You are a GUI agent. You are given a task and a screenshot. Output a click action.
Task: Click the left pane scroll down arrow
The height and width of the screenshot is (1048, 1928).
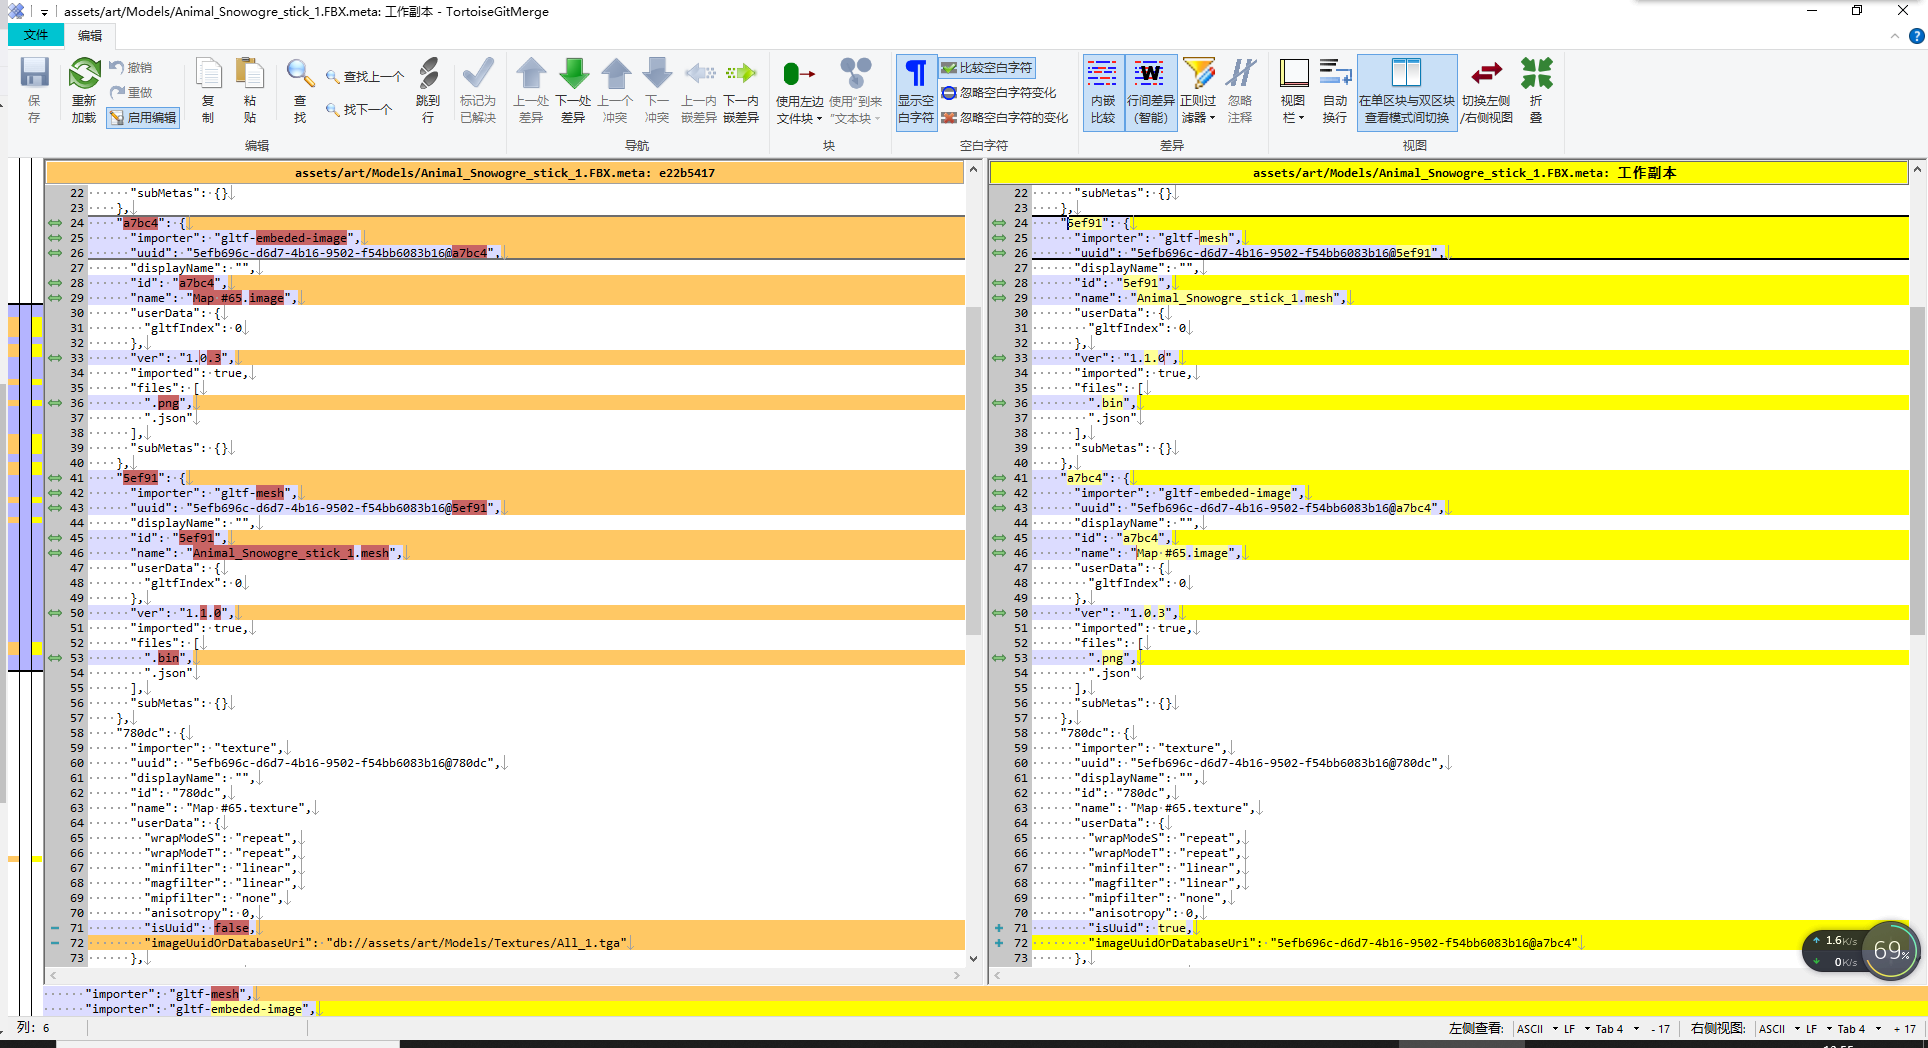(973, 958)
